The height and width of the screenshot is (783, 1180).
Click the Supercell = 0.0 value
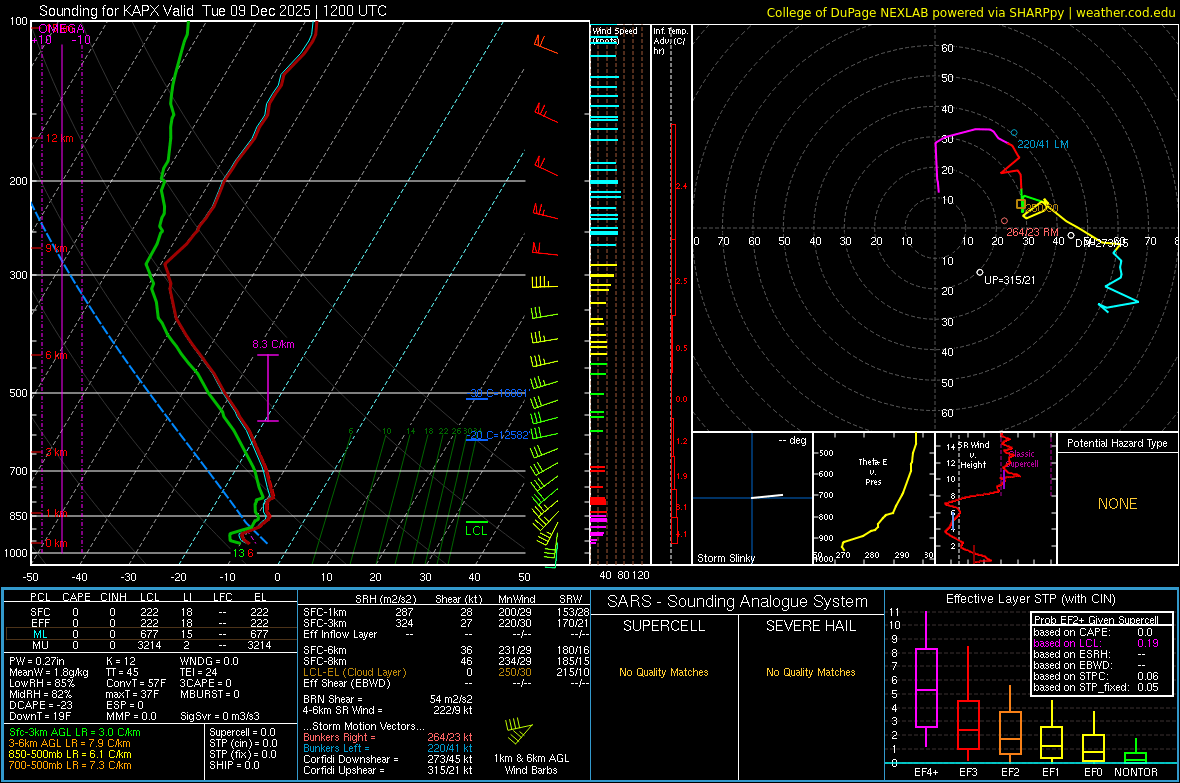(242, 732)
